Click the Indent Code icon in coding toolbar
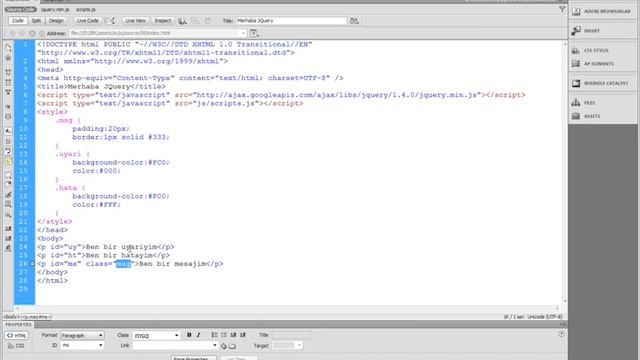This screenshot has height=360, width=640. click(8, 229)
